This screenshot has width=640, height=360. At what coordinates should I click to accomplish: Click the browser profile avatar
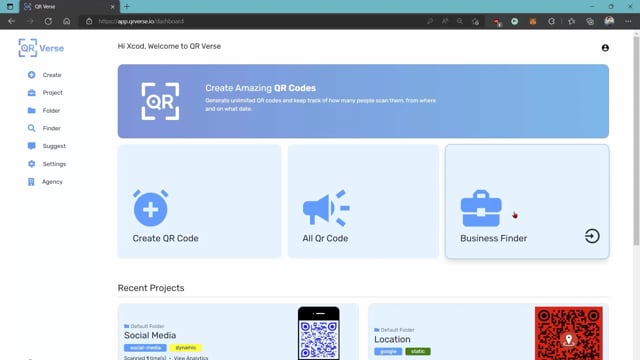point(609,21)
